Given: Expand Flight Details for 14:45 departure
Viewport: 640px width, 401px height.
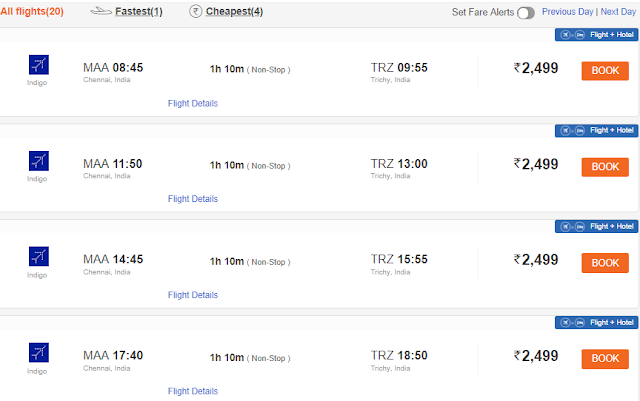Looking at the screenshot, I should [x=193, y=295].
